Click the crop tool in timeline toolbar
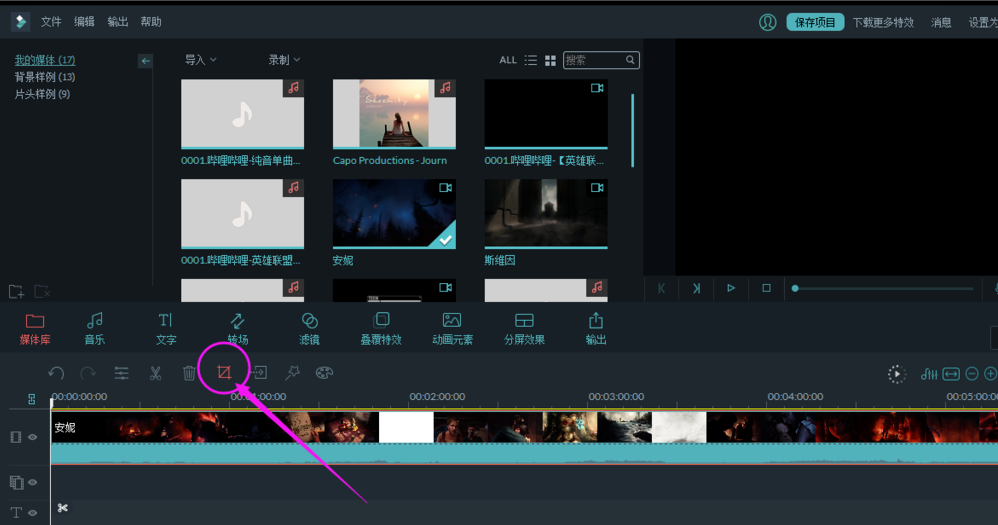The height and width of the screenshot is (525, 998). (223, 373)
